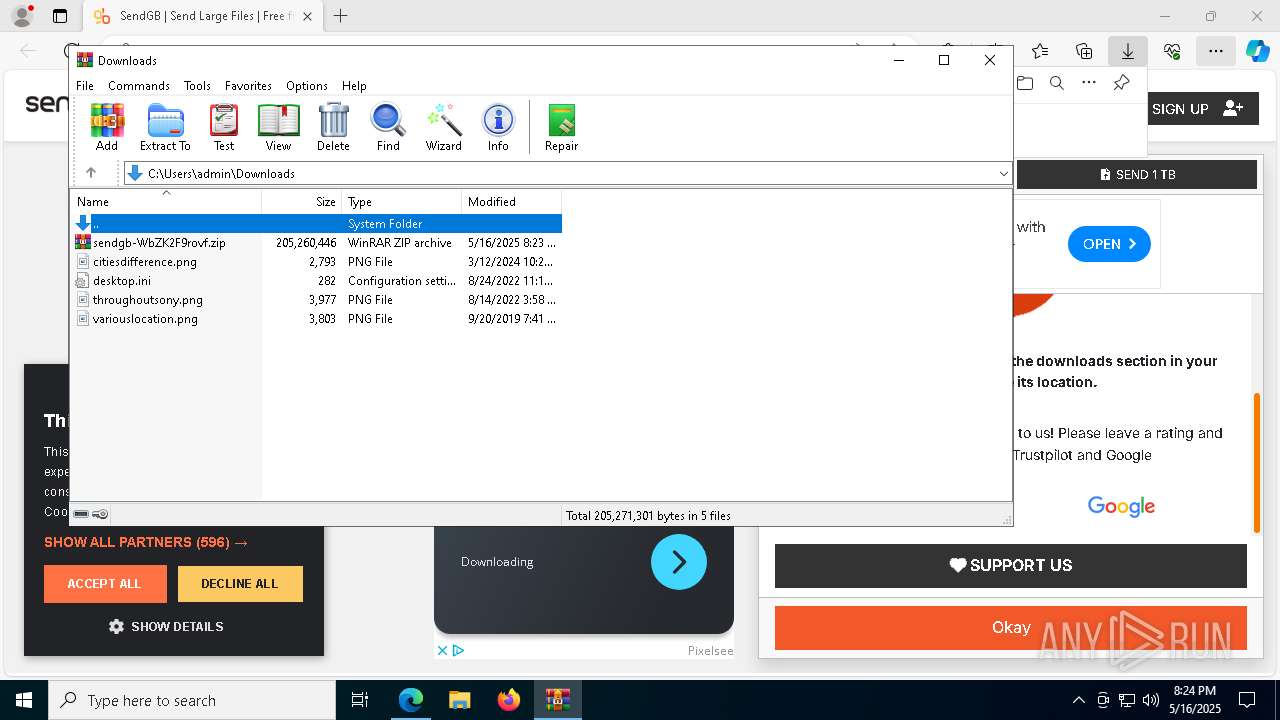Open the tab actions icon in Edge

pyautogui.click(x=60, y=16)
